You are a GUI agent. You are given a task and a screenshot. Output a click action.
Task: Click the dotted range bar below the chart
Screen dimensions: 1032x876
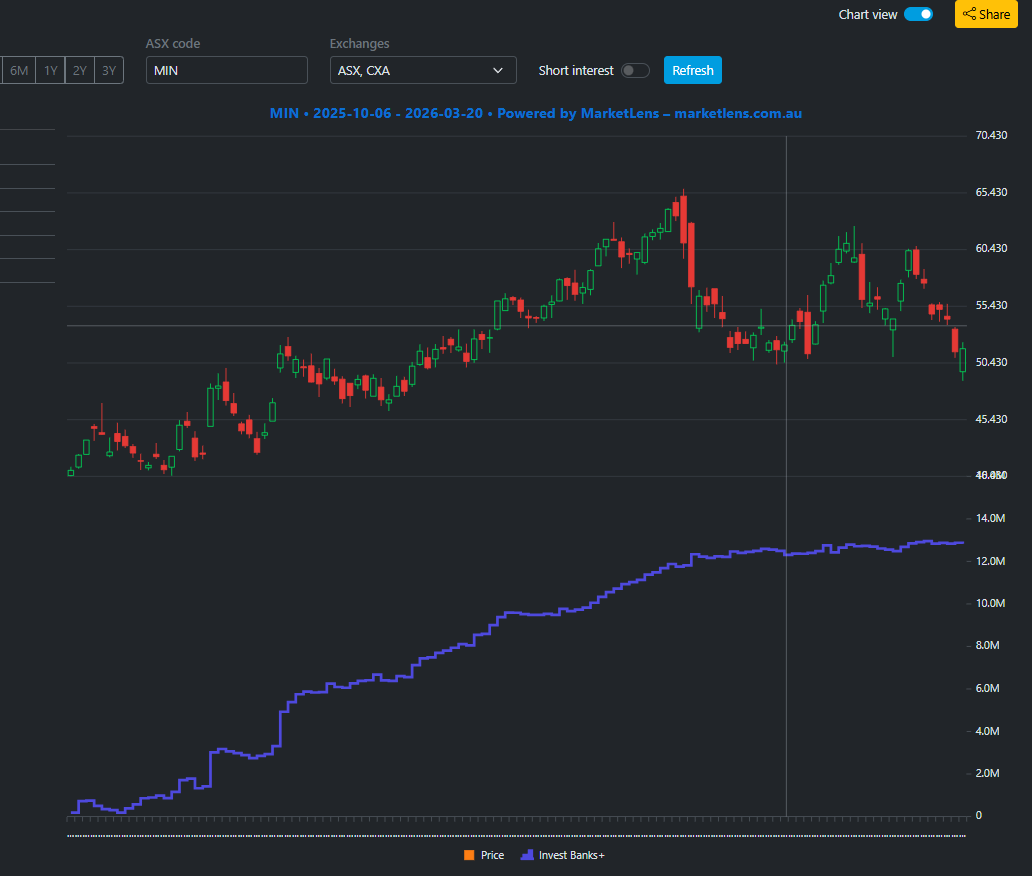click(x=517, y=836)
